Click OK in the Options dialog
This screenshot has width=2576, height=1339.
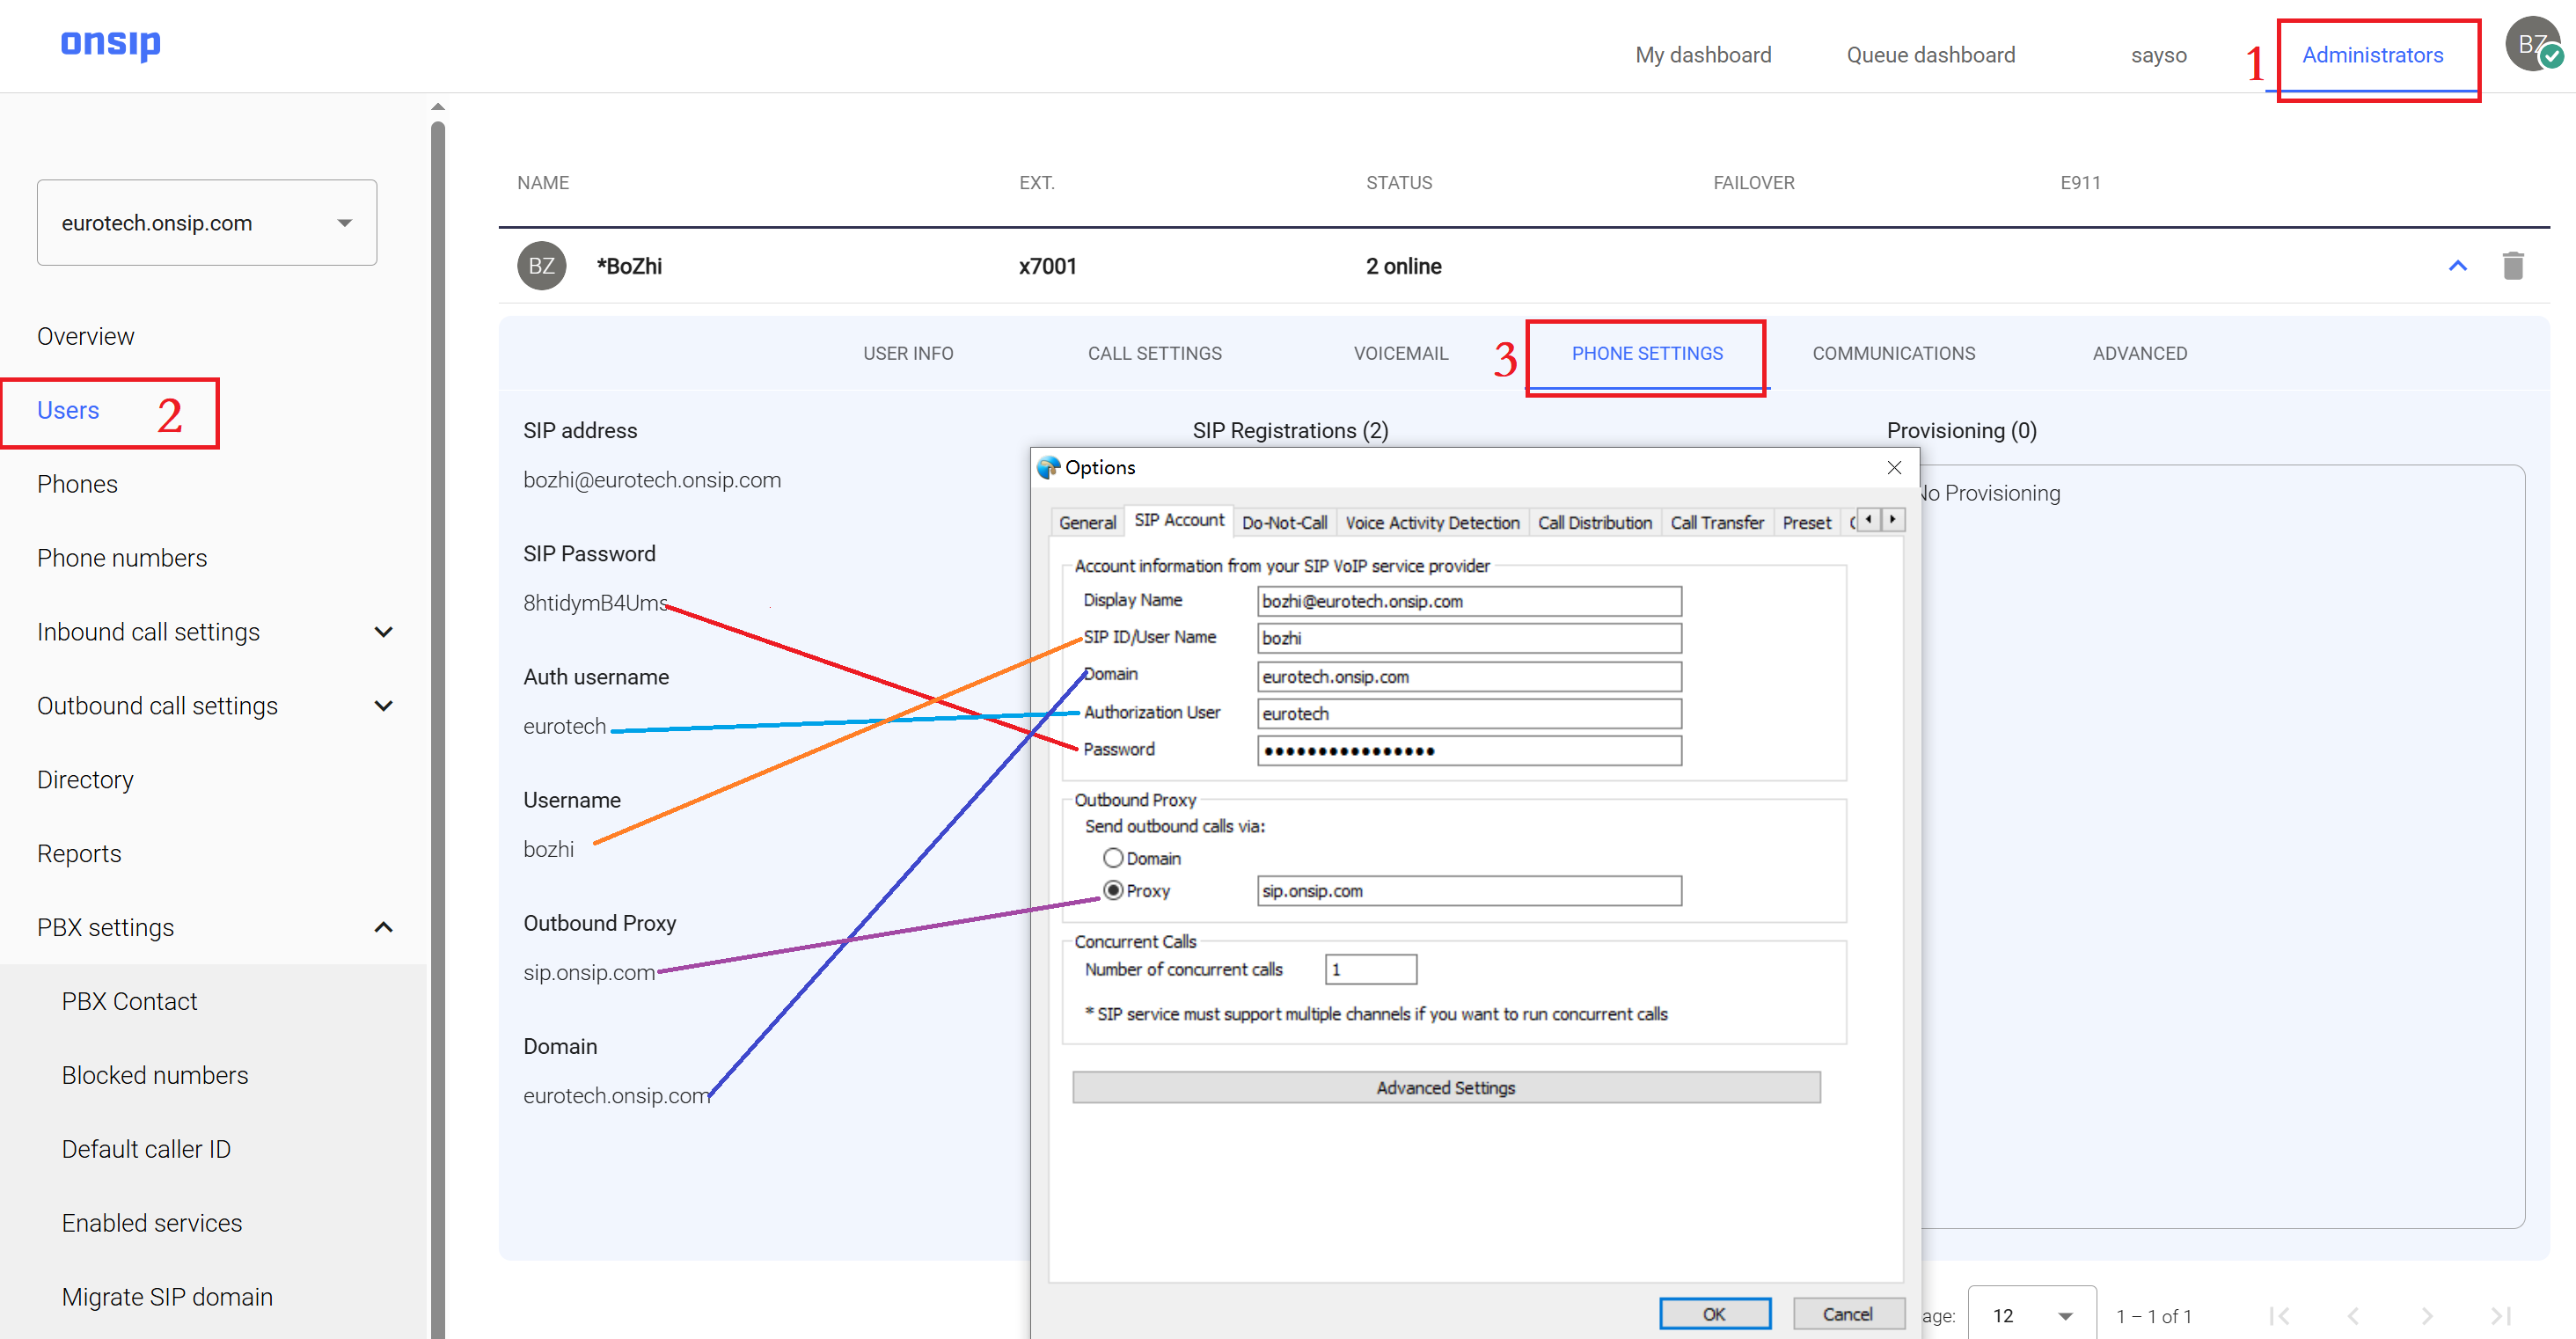click(1714, 1313)
